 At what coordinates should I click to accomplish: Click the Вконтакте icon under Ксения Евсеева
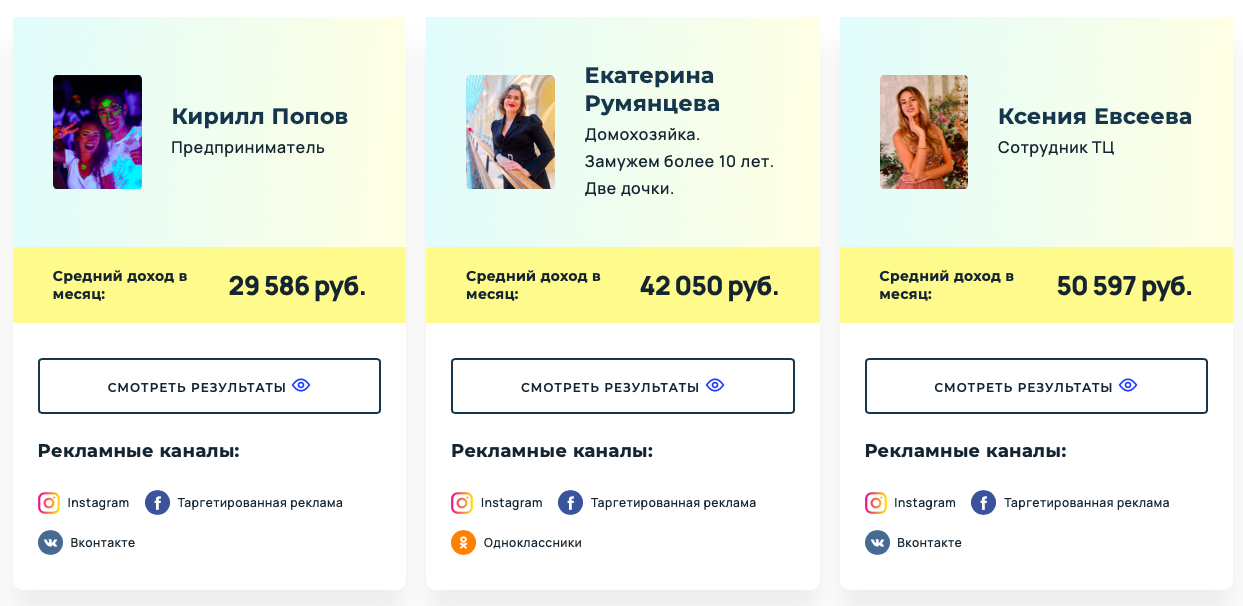point(877,543)
